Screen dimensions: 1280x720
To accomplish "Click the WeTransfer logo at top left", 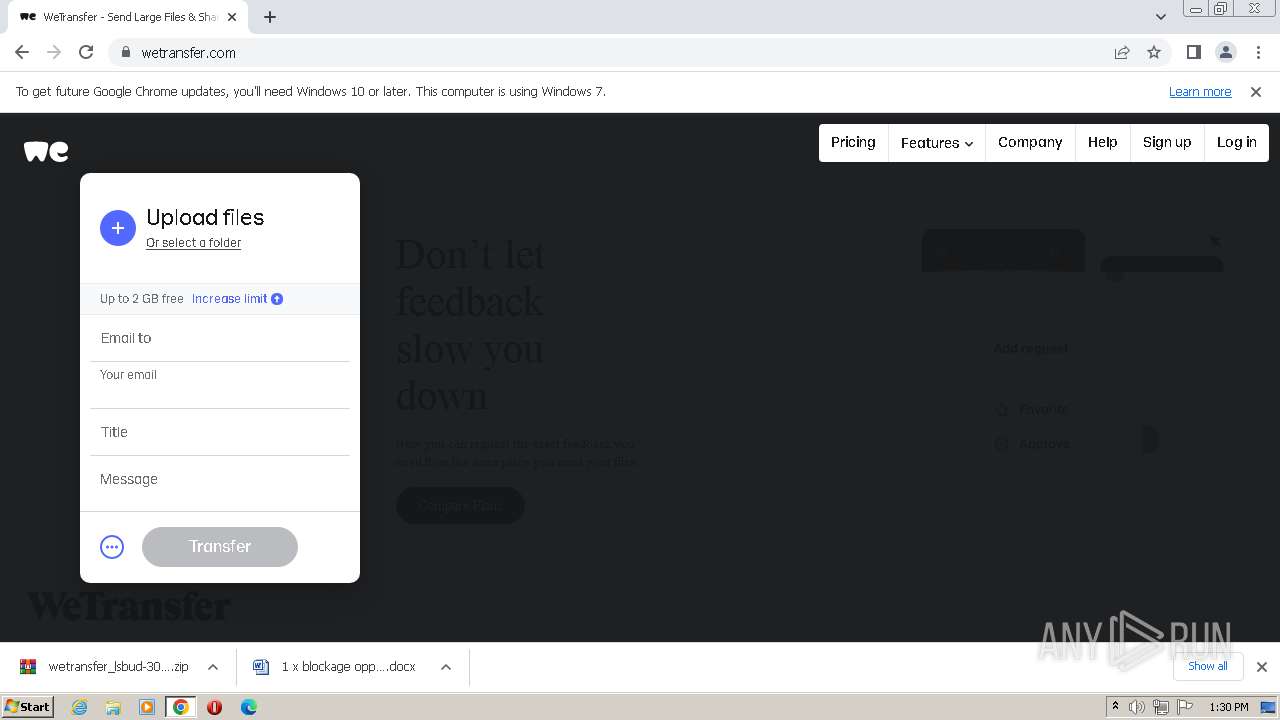I will (x=46, y=151).
